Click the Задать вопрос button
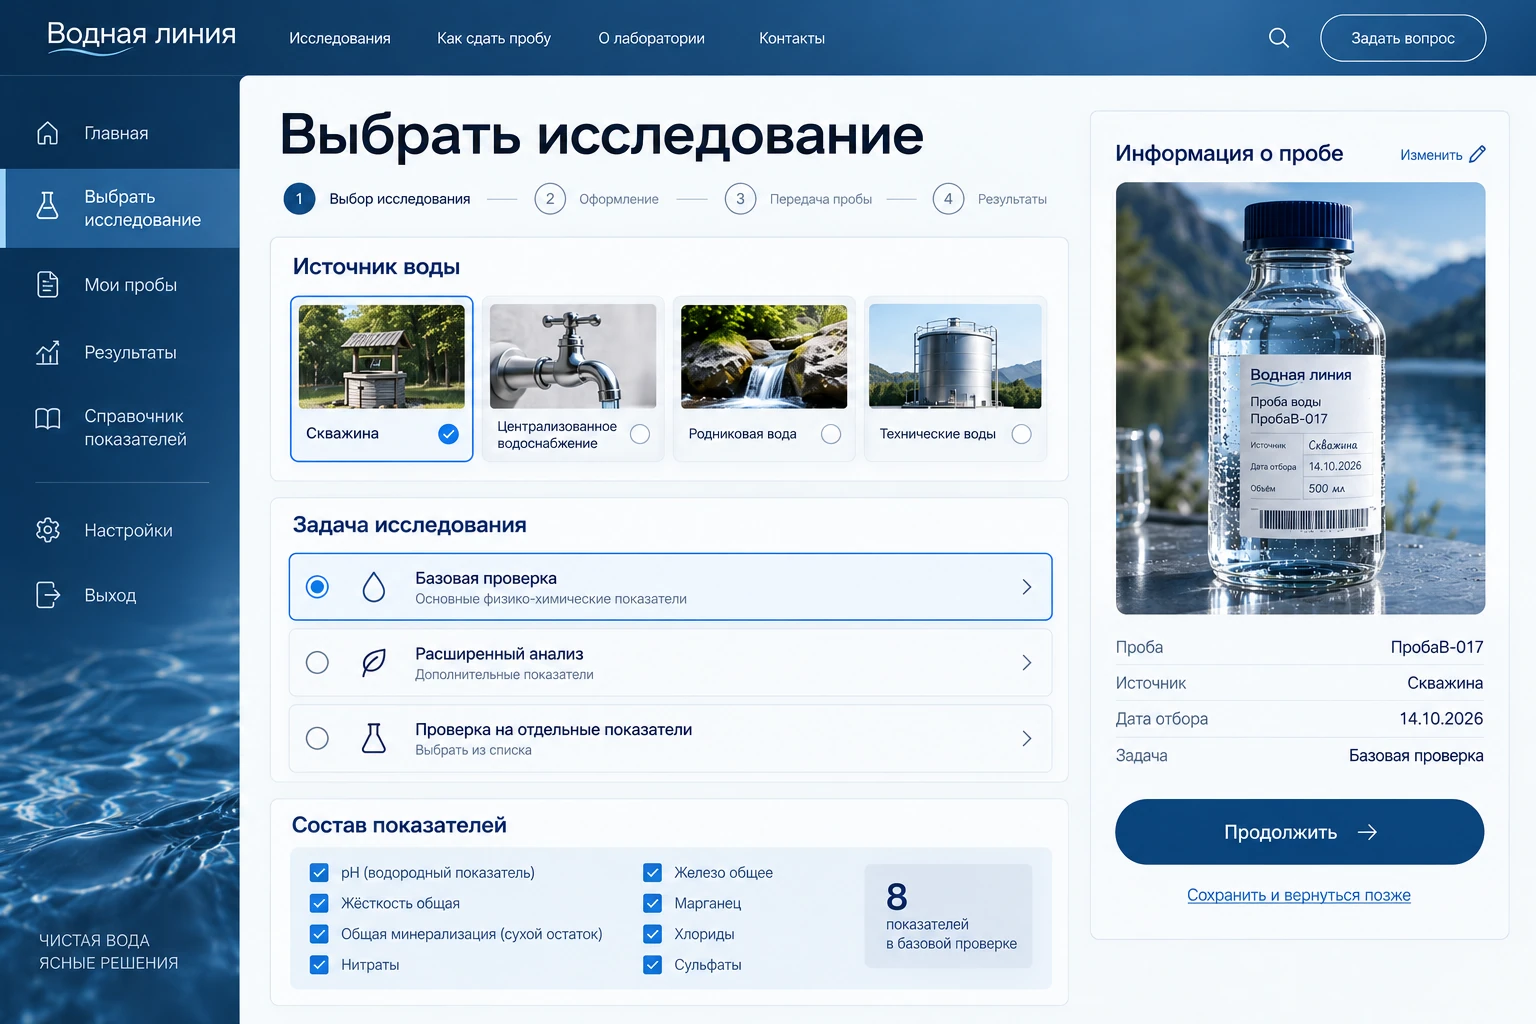Image resolution: width=1536 pixels, height=1024 pixels. point(1403,38)
